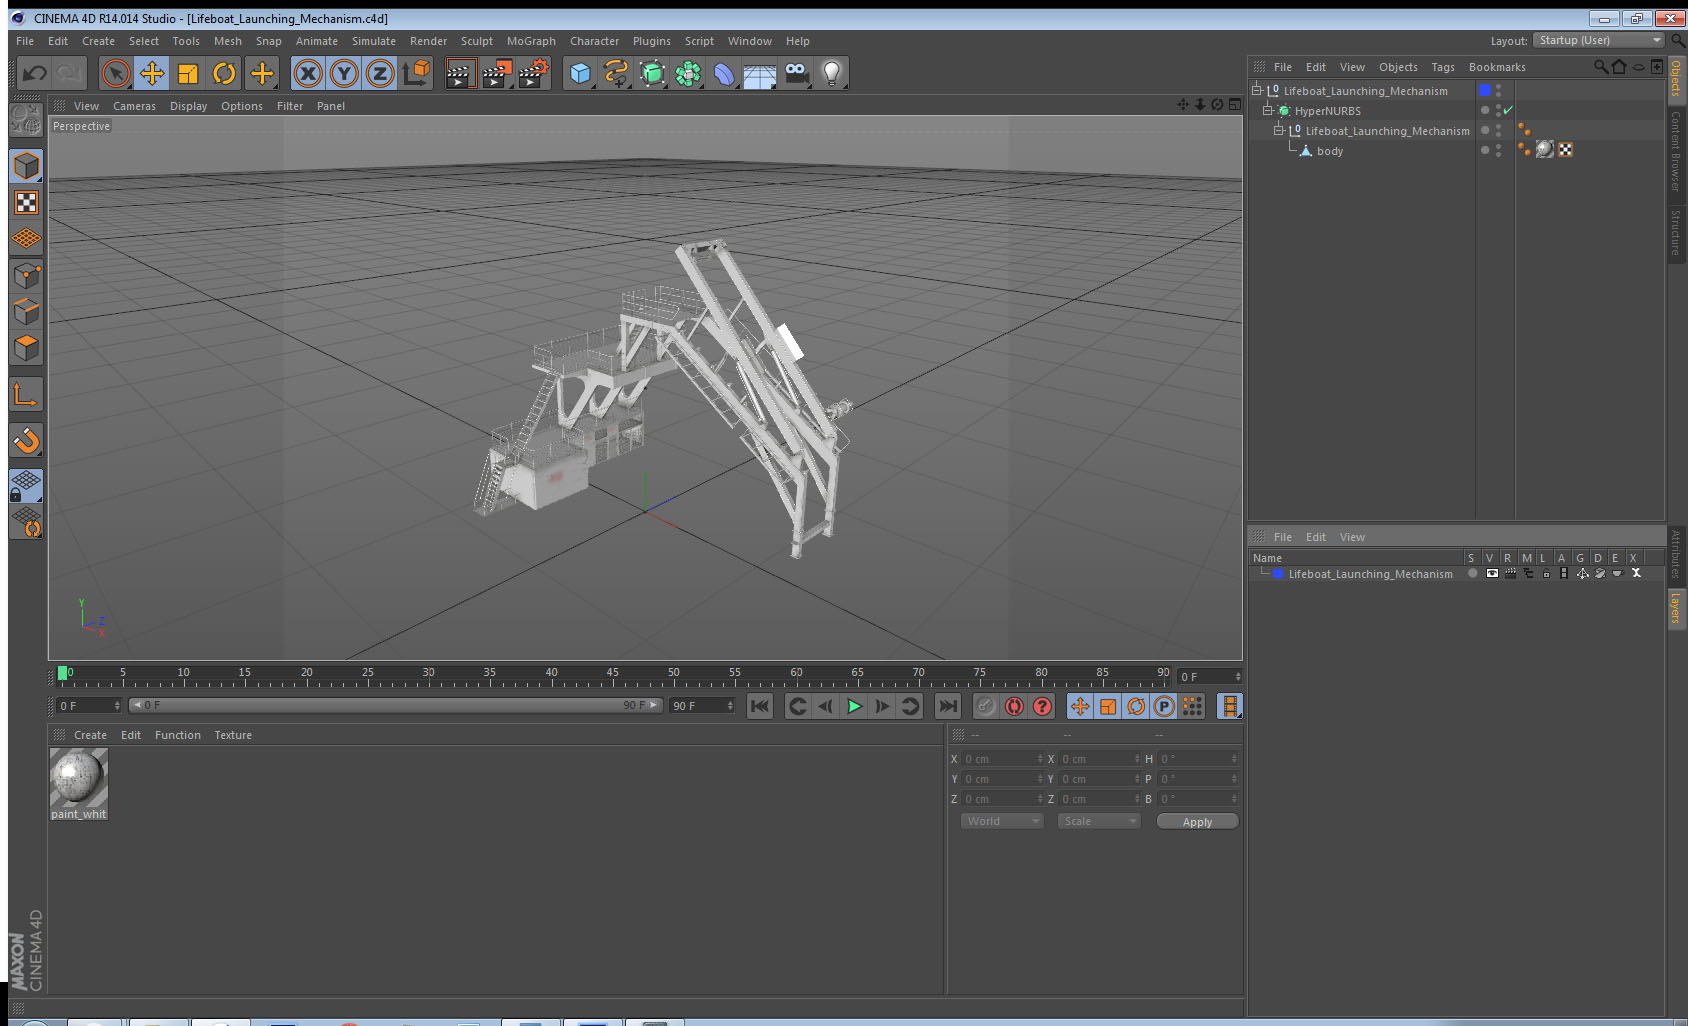
Task: Activate the Move tool
Action: tap(152, 73)
